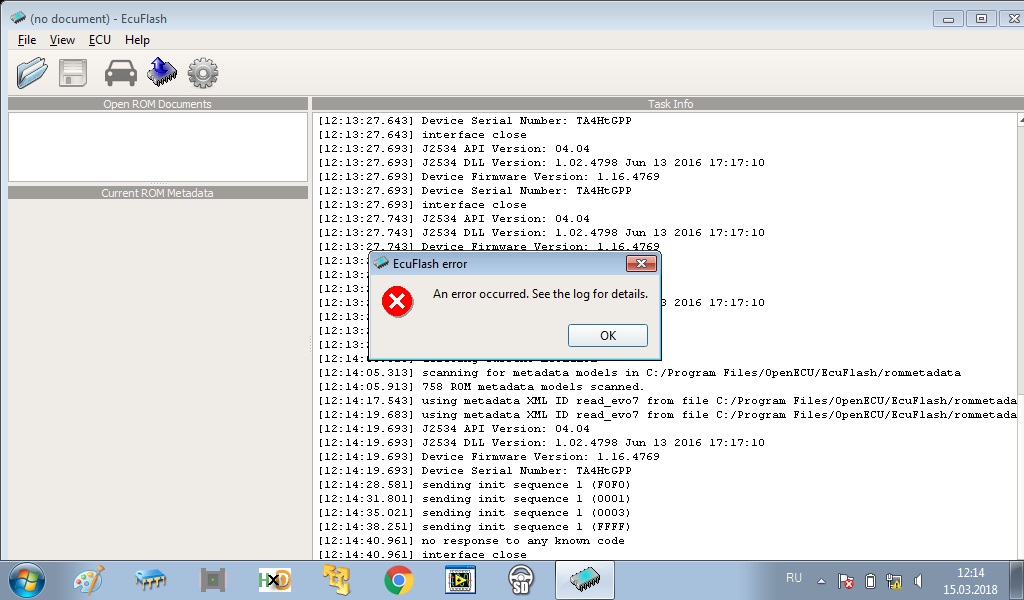The width and height of the screenshot is (1024, 600).
Task: Click the Current ROM Metadata panel header
Action: click(x=157, y=193)
